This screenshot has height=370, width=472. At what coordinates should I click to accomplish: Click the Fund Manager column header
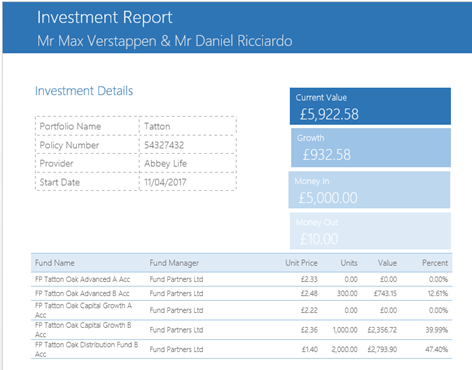[174, 263]
